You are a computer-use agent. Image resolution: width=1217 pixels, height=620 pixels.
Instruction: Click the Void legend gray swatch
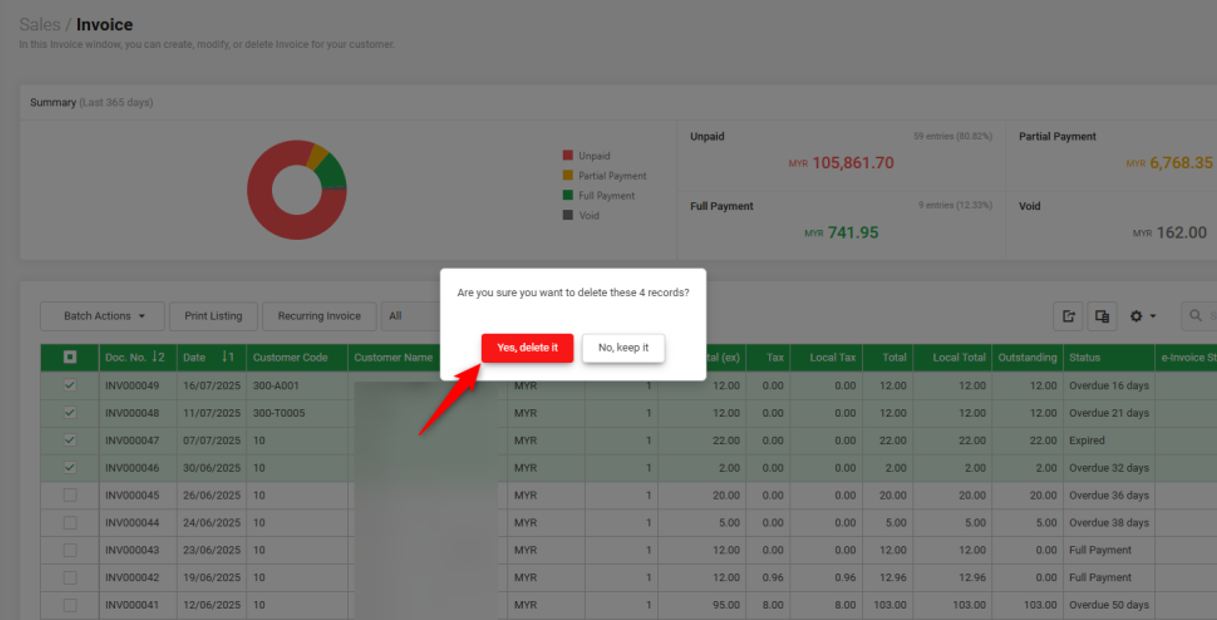(x=568, y=215)
